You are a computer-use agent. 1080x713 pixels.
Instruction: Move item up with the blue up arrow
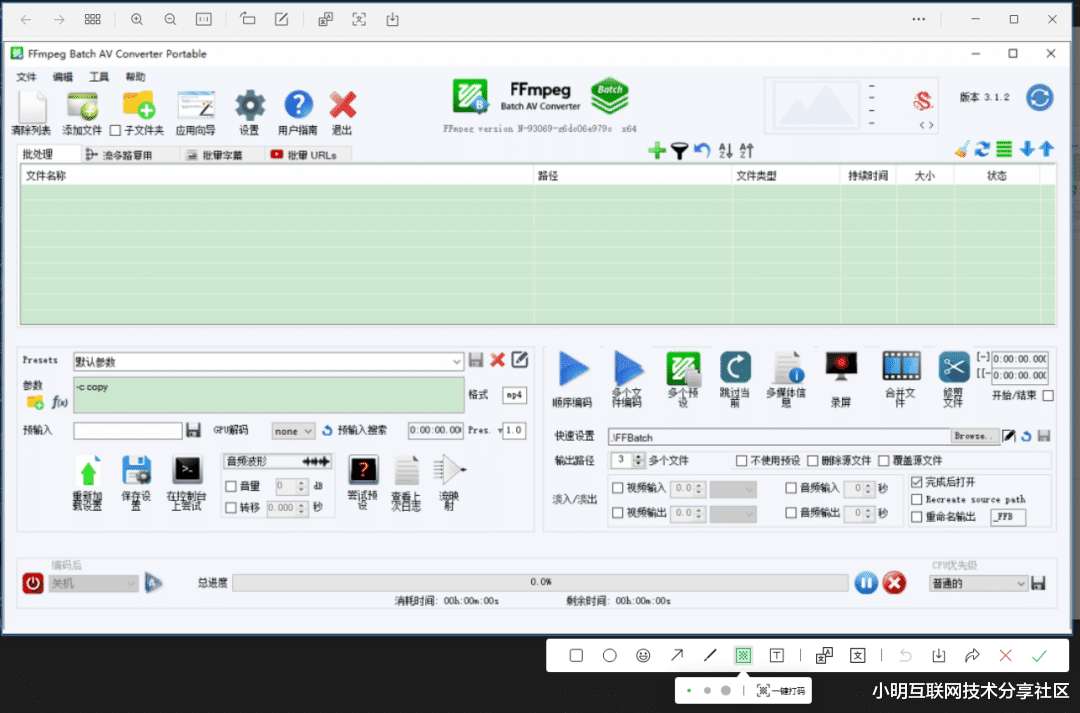[x=1046, y=149]
